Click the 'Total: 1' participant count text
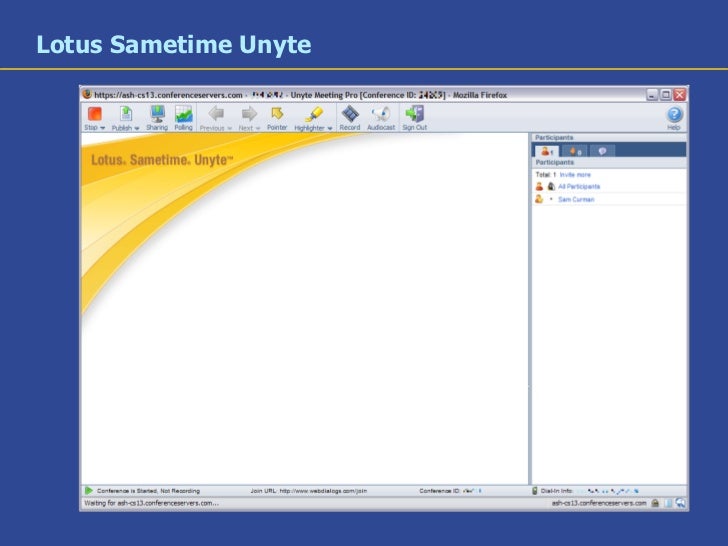This screenshot has height=546, width=728. (546, 175)
